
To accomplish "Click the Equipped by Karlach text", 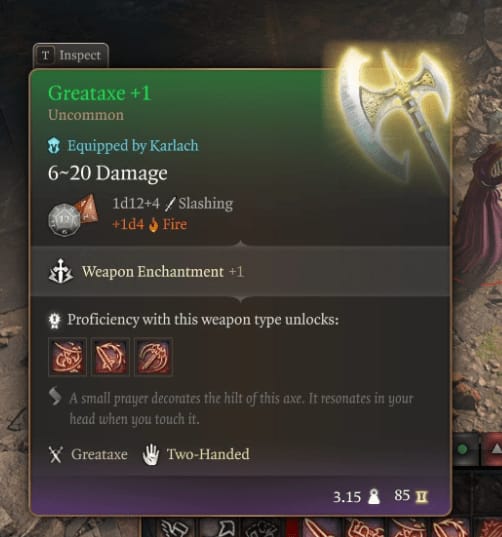I will 133,146.
